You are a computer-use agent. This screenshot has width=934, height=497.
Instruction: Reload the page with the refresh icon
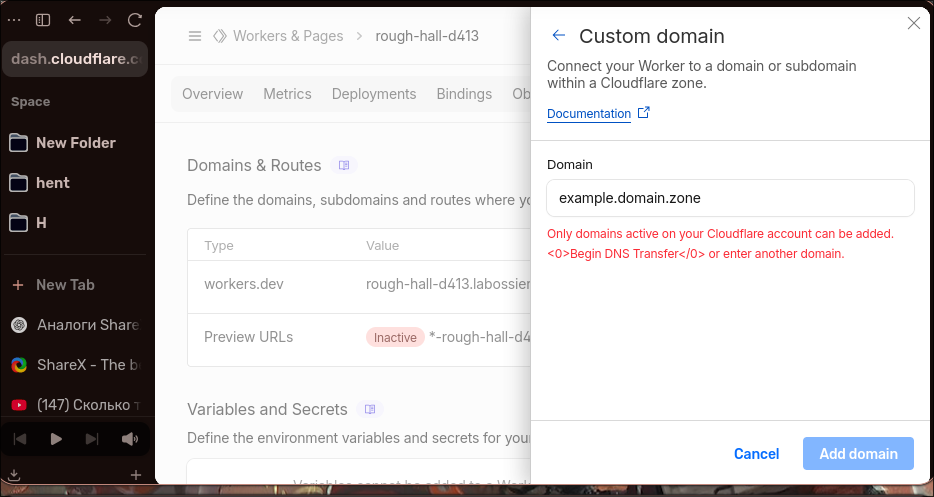point(135,19)
